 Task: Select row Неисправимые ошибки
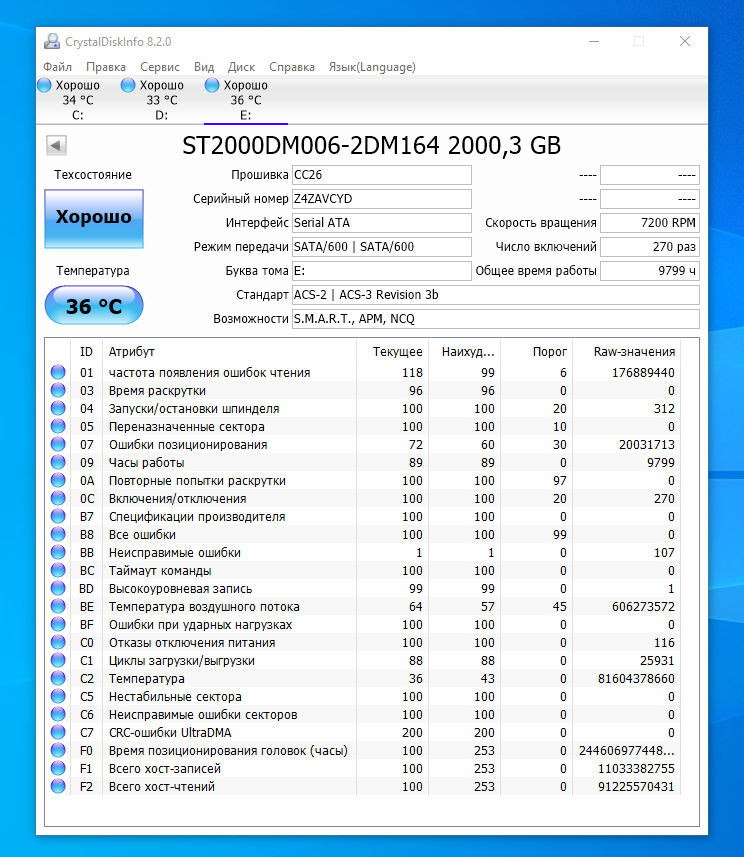point(364,553)
